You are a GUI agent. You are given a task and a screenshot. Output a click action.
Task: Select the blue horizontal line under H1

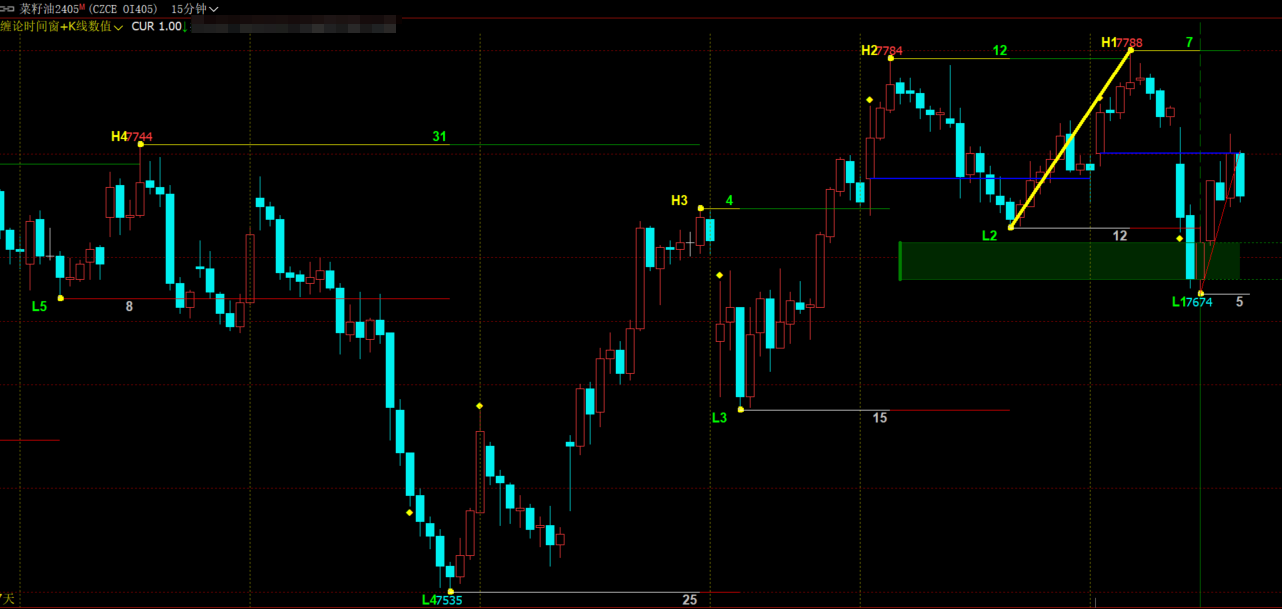(1170, 153)
